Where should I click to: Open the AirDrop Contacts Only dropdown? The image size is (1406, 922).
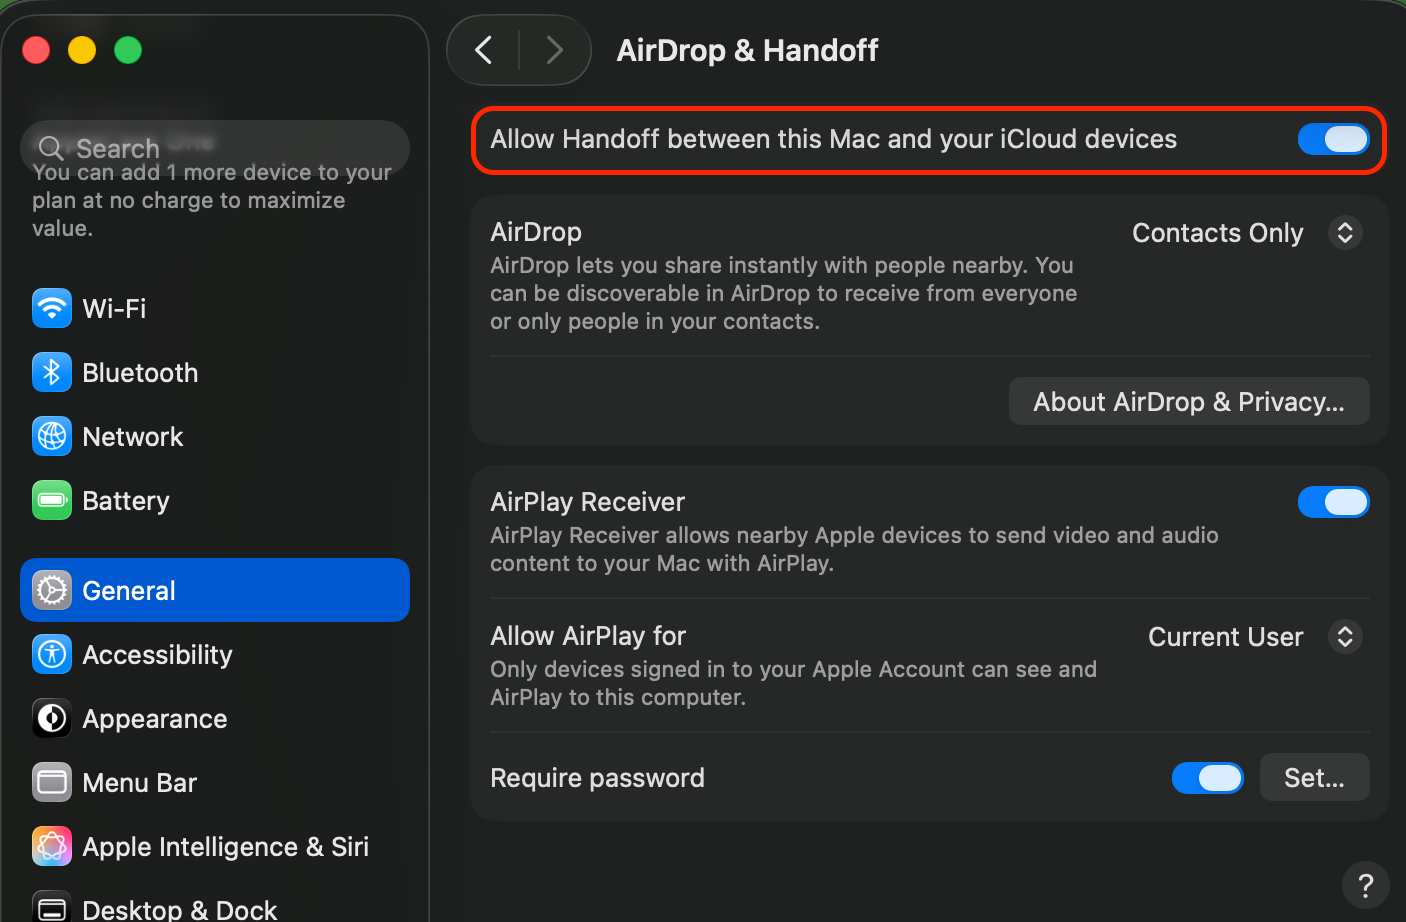pos(1247,233)
